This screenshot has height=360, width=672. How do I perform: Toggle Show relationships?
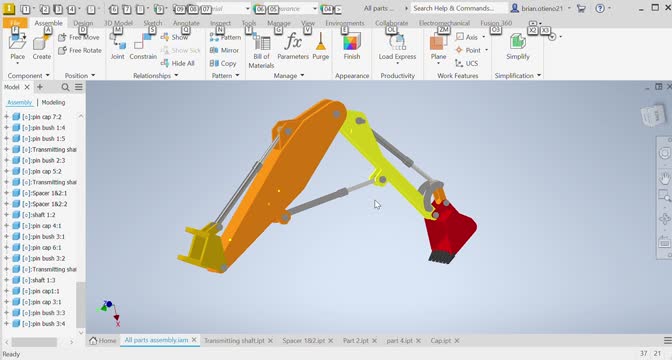click(x=174, y=37)
